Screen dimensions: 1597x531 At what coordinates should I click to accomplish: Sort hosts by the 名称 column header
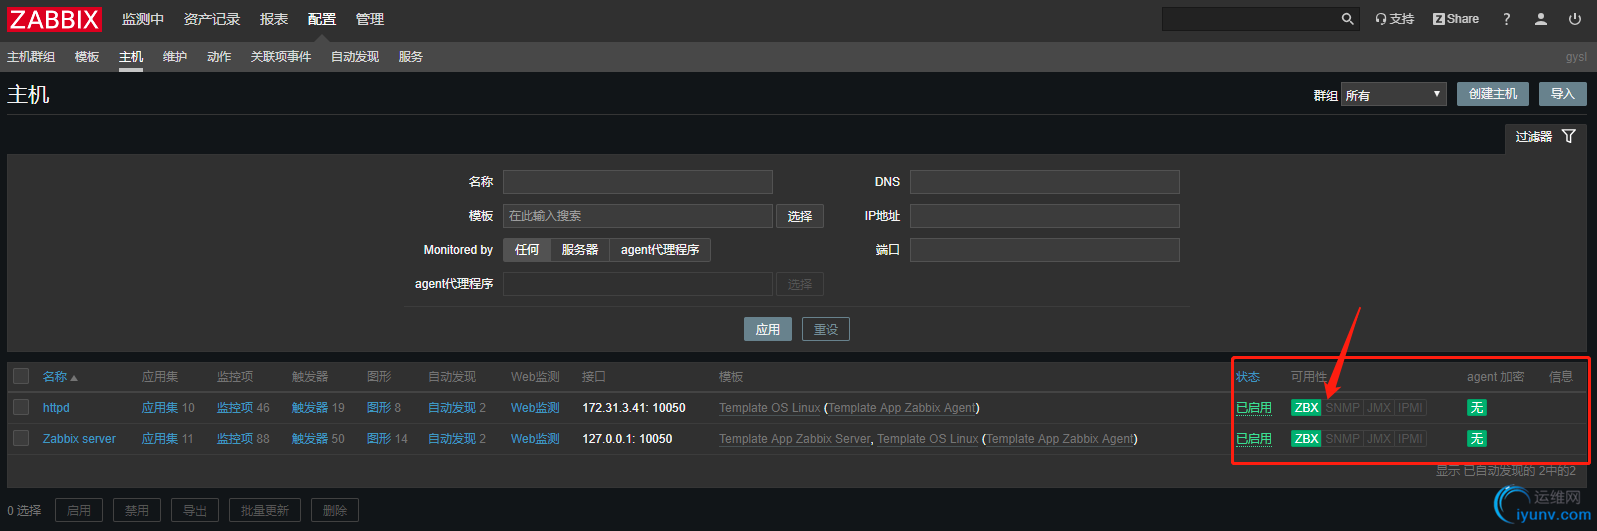tap(60, 377)
